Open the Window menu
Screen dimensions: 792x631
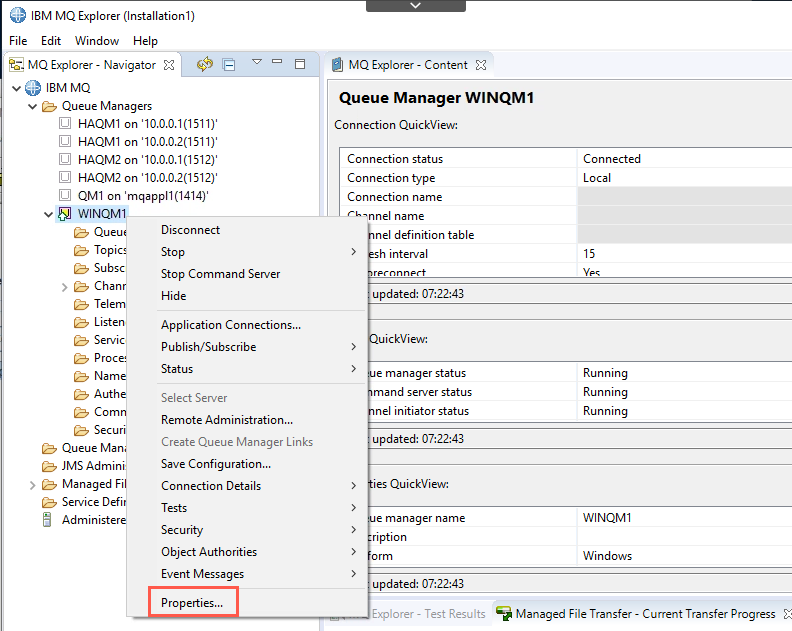97,41
